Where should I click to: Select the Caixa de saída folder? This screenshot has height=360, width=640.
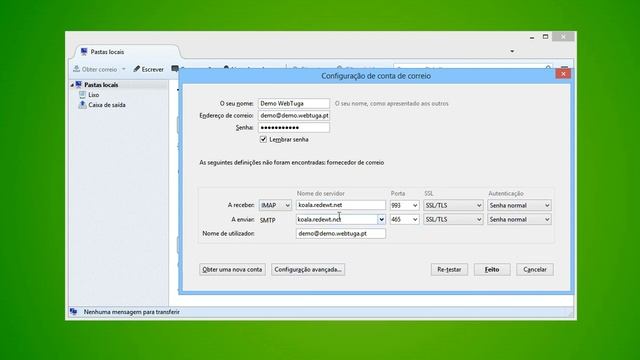pyautogui.click(x=107, y=105)
